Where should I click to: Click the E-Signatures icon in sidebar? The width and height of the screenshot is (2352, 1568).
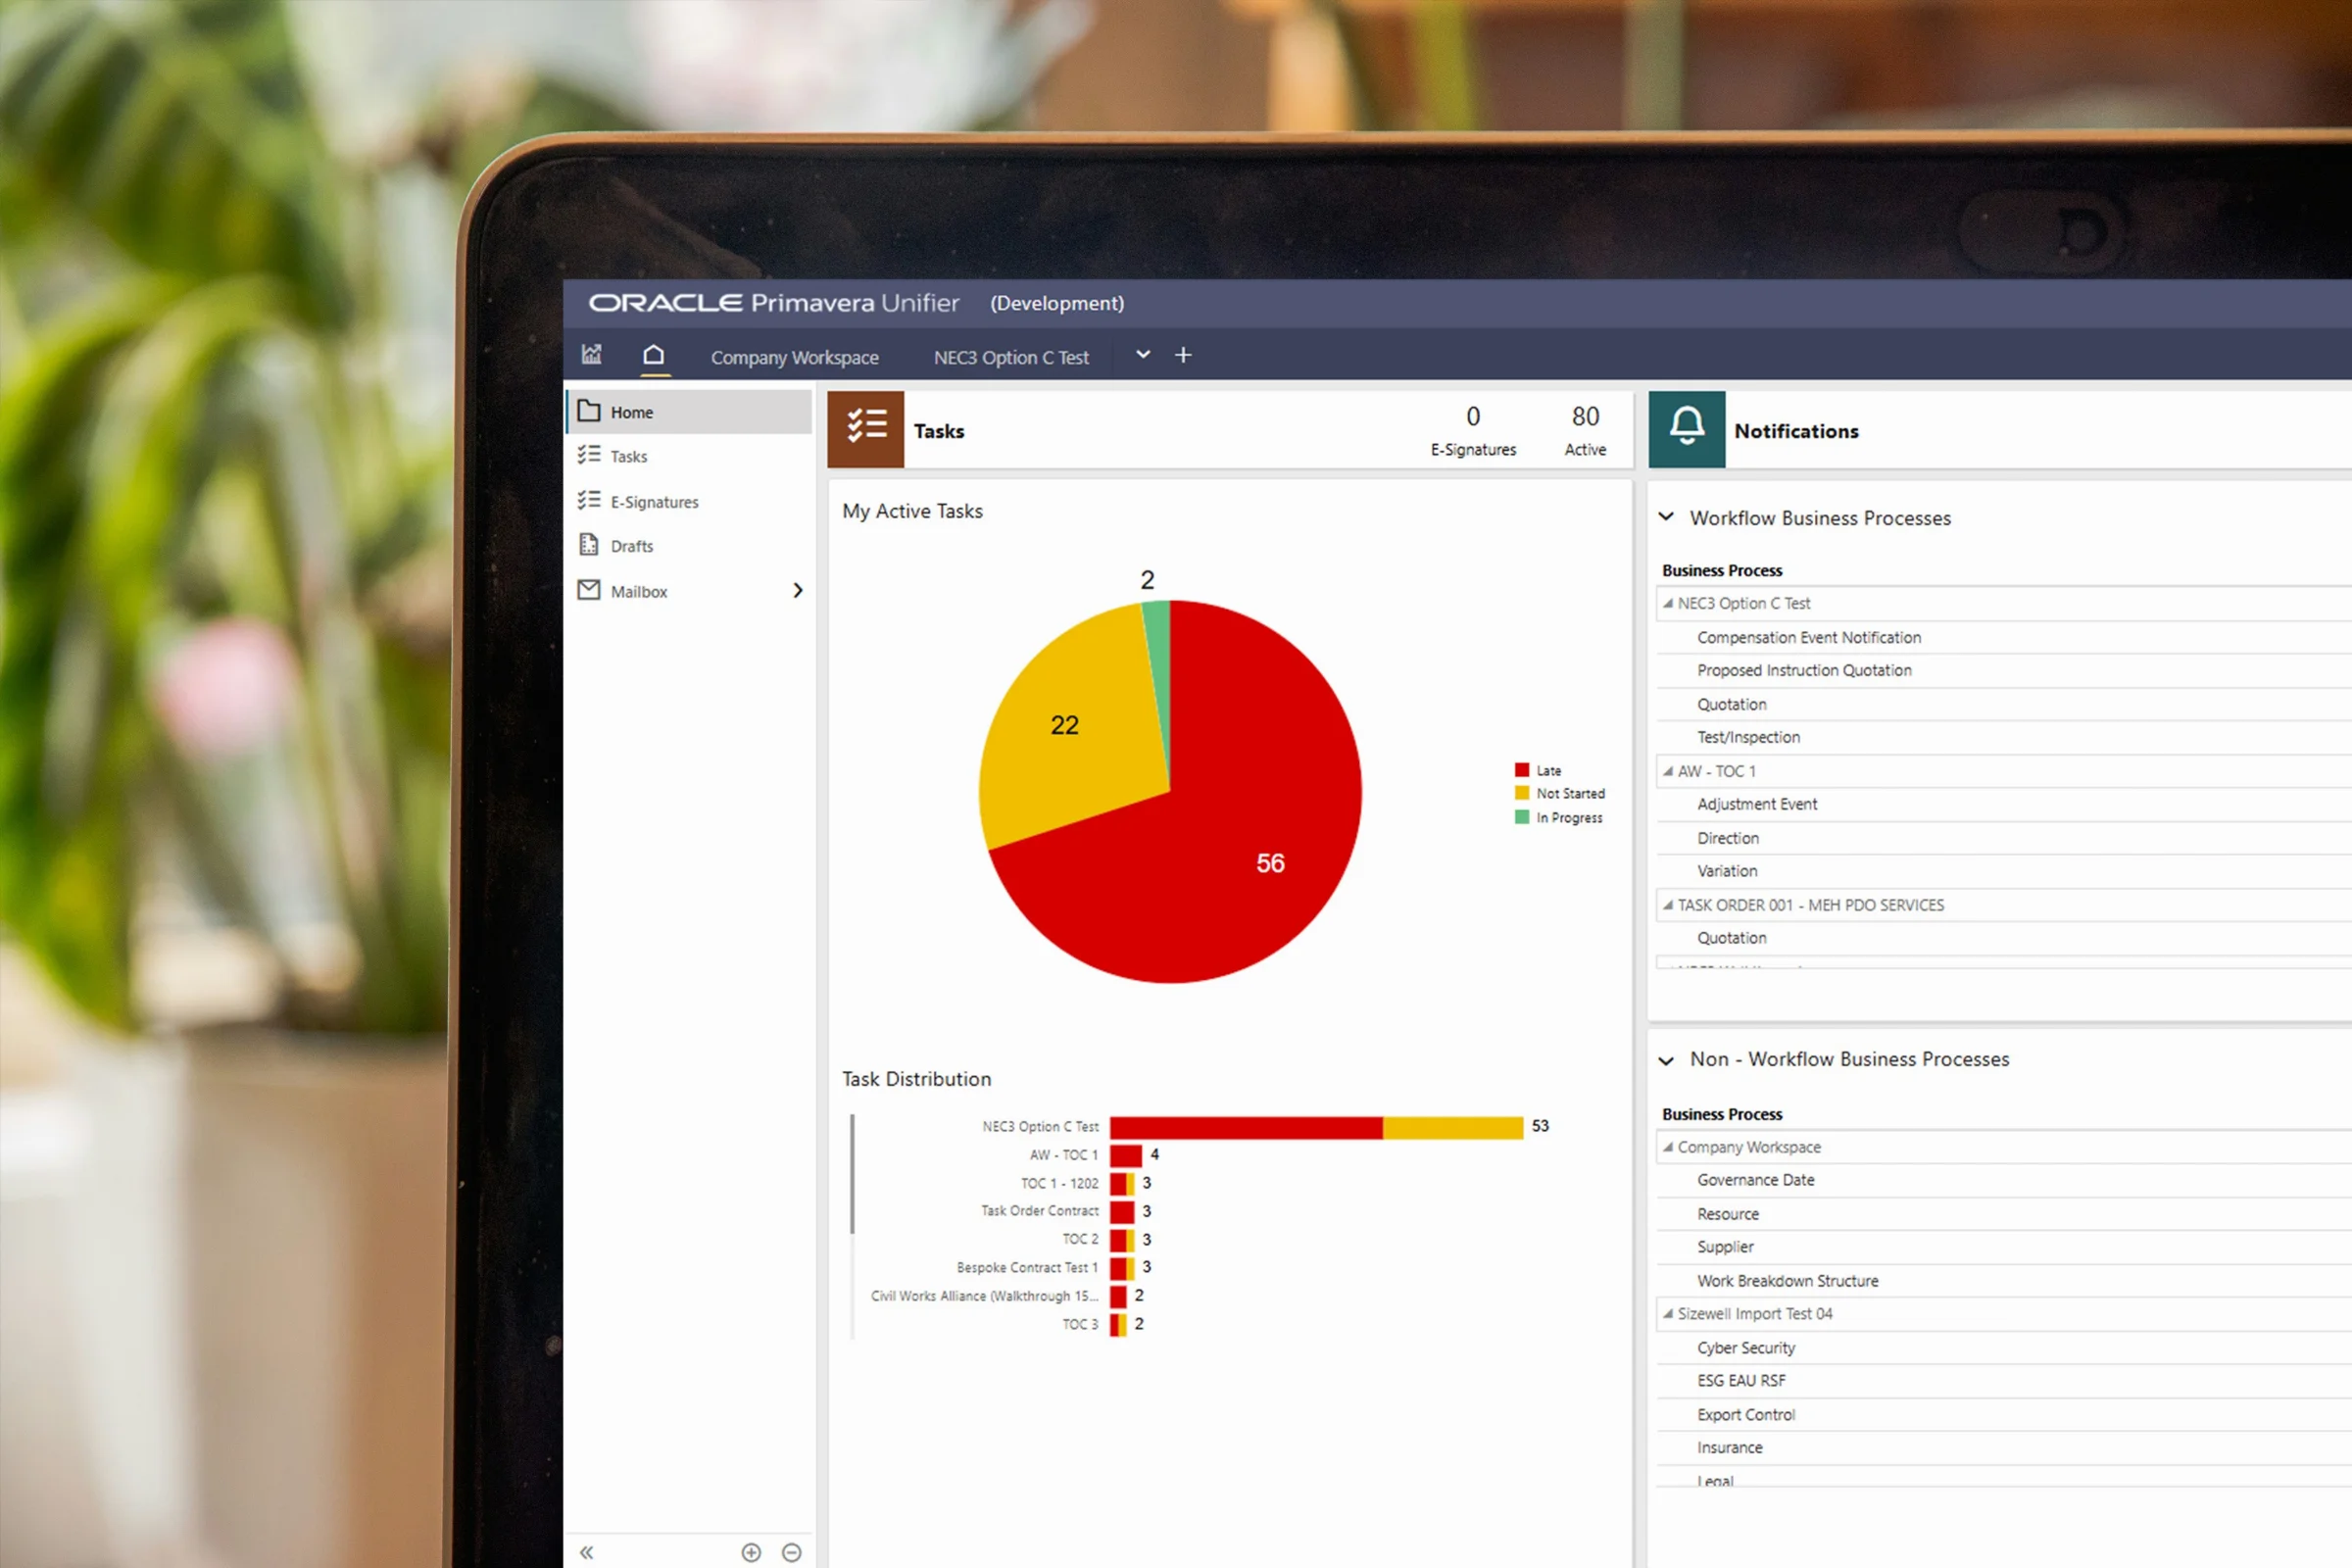pyautogui.click(x=589, y=500)
